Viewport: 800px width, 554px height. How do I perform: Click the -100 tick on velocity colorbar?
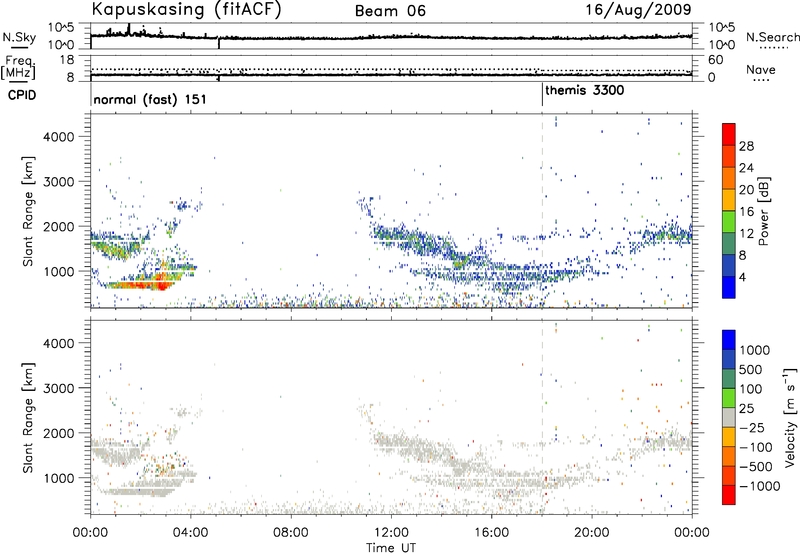click(x=756, y=447)
